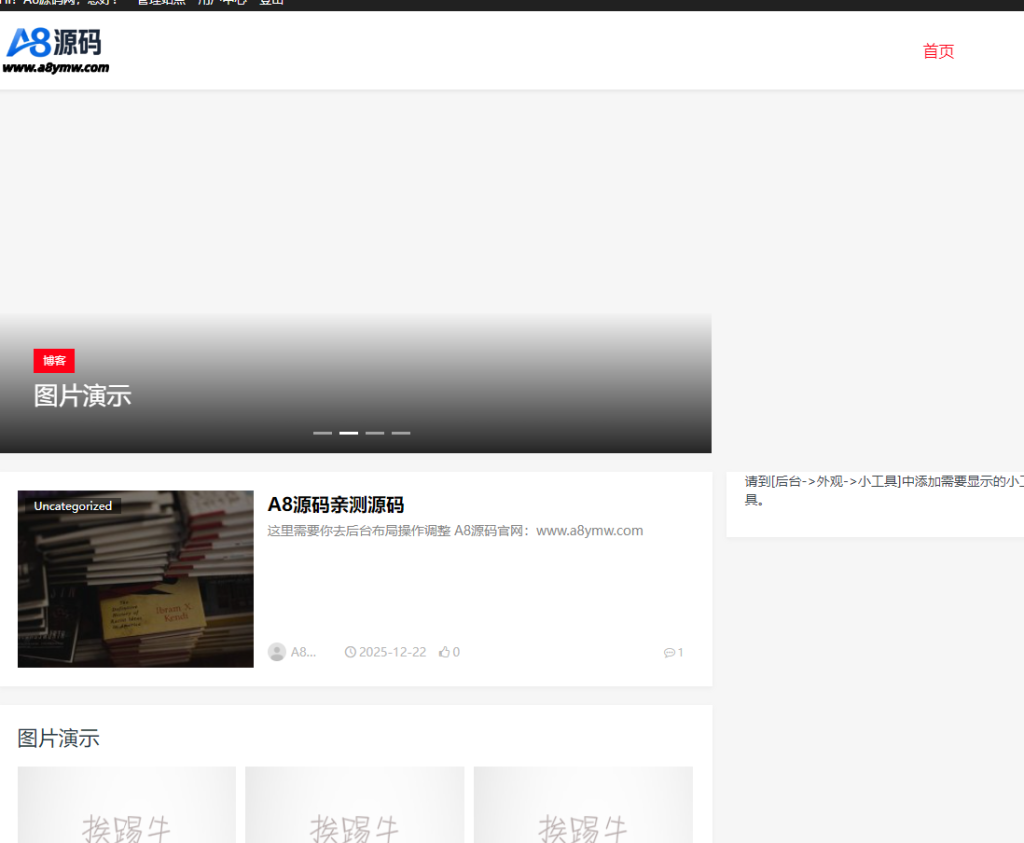Open the article titled A8源码亲测源码

coord(336,505)
